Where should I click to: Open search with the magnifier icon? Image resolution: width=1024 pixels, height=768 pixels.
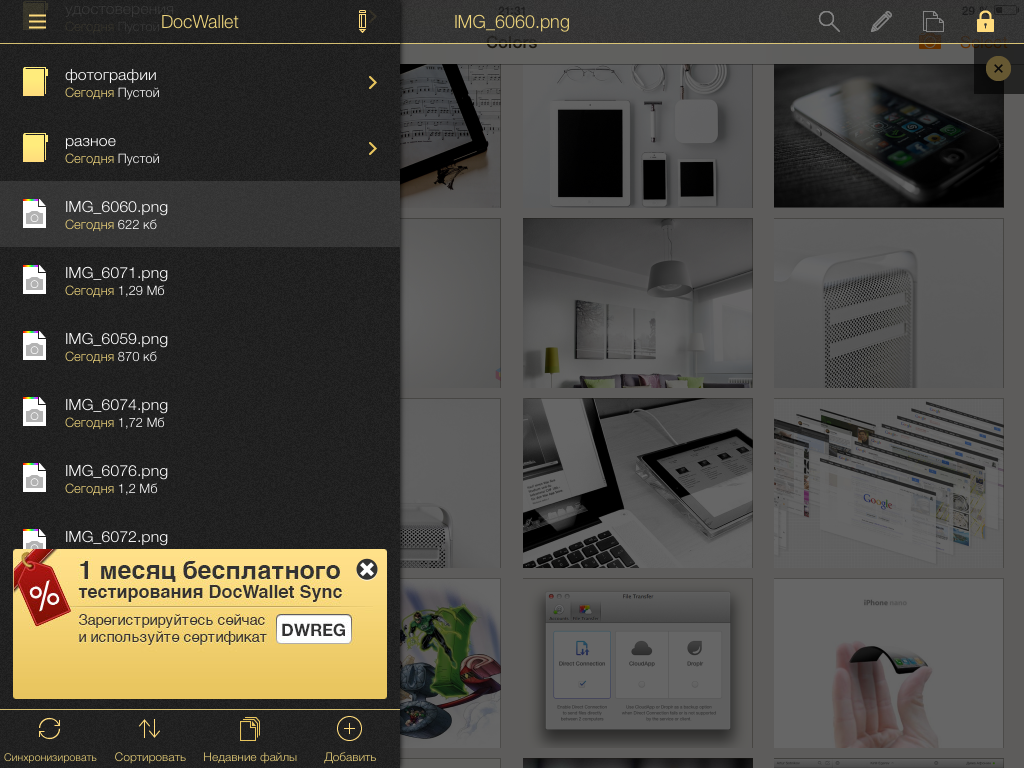829,22
